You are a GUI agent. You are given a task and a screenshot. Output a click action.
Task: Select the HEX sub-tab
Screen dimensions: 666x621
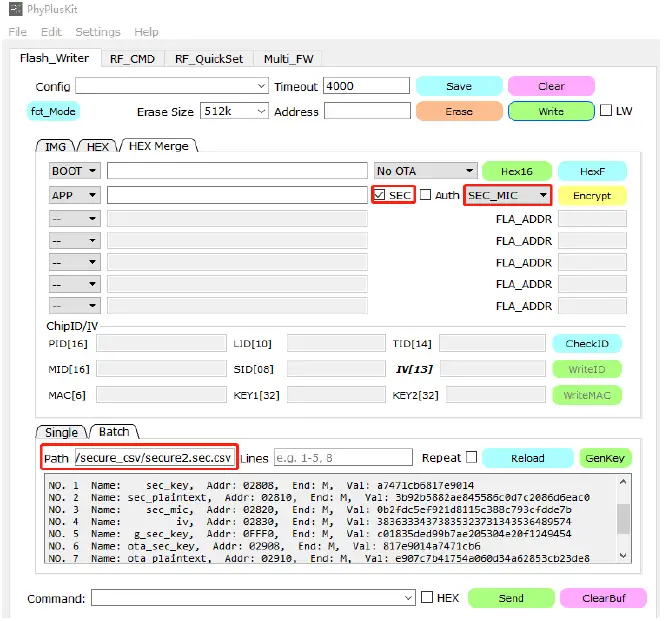[x=98, y=147]
